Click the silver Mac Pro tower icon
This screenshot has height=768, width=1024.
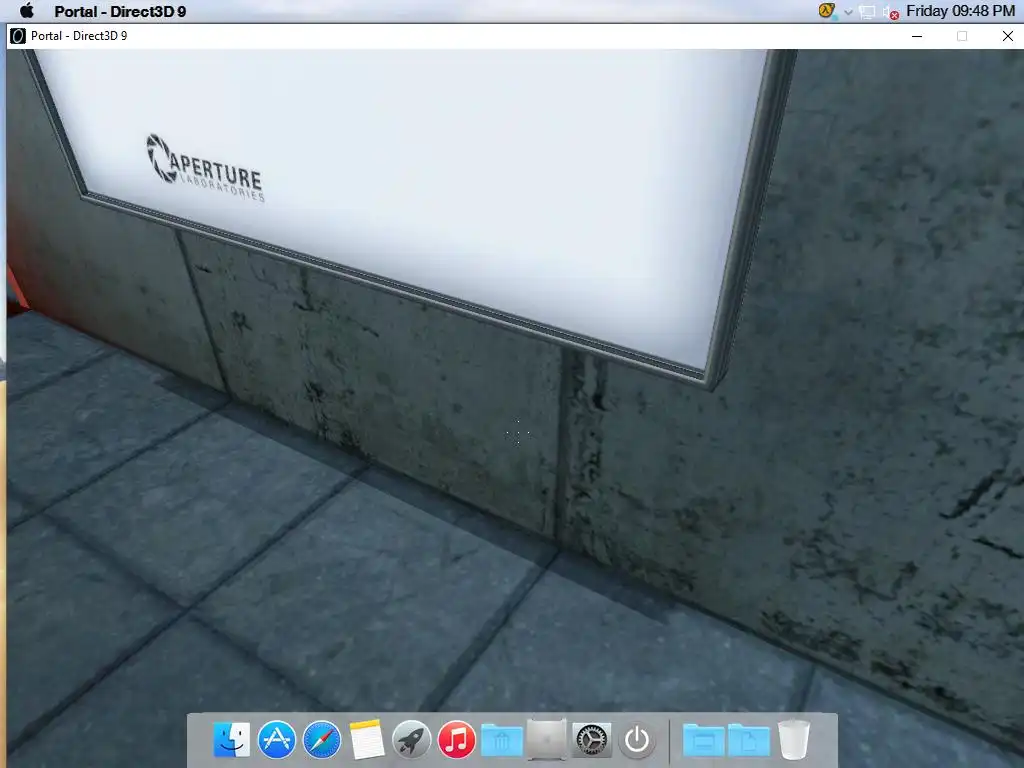pos(547,740)
